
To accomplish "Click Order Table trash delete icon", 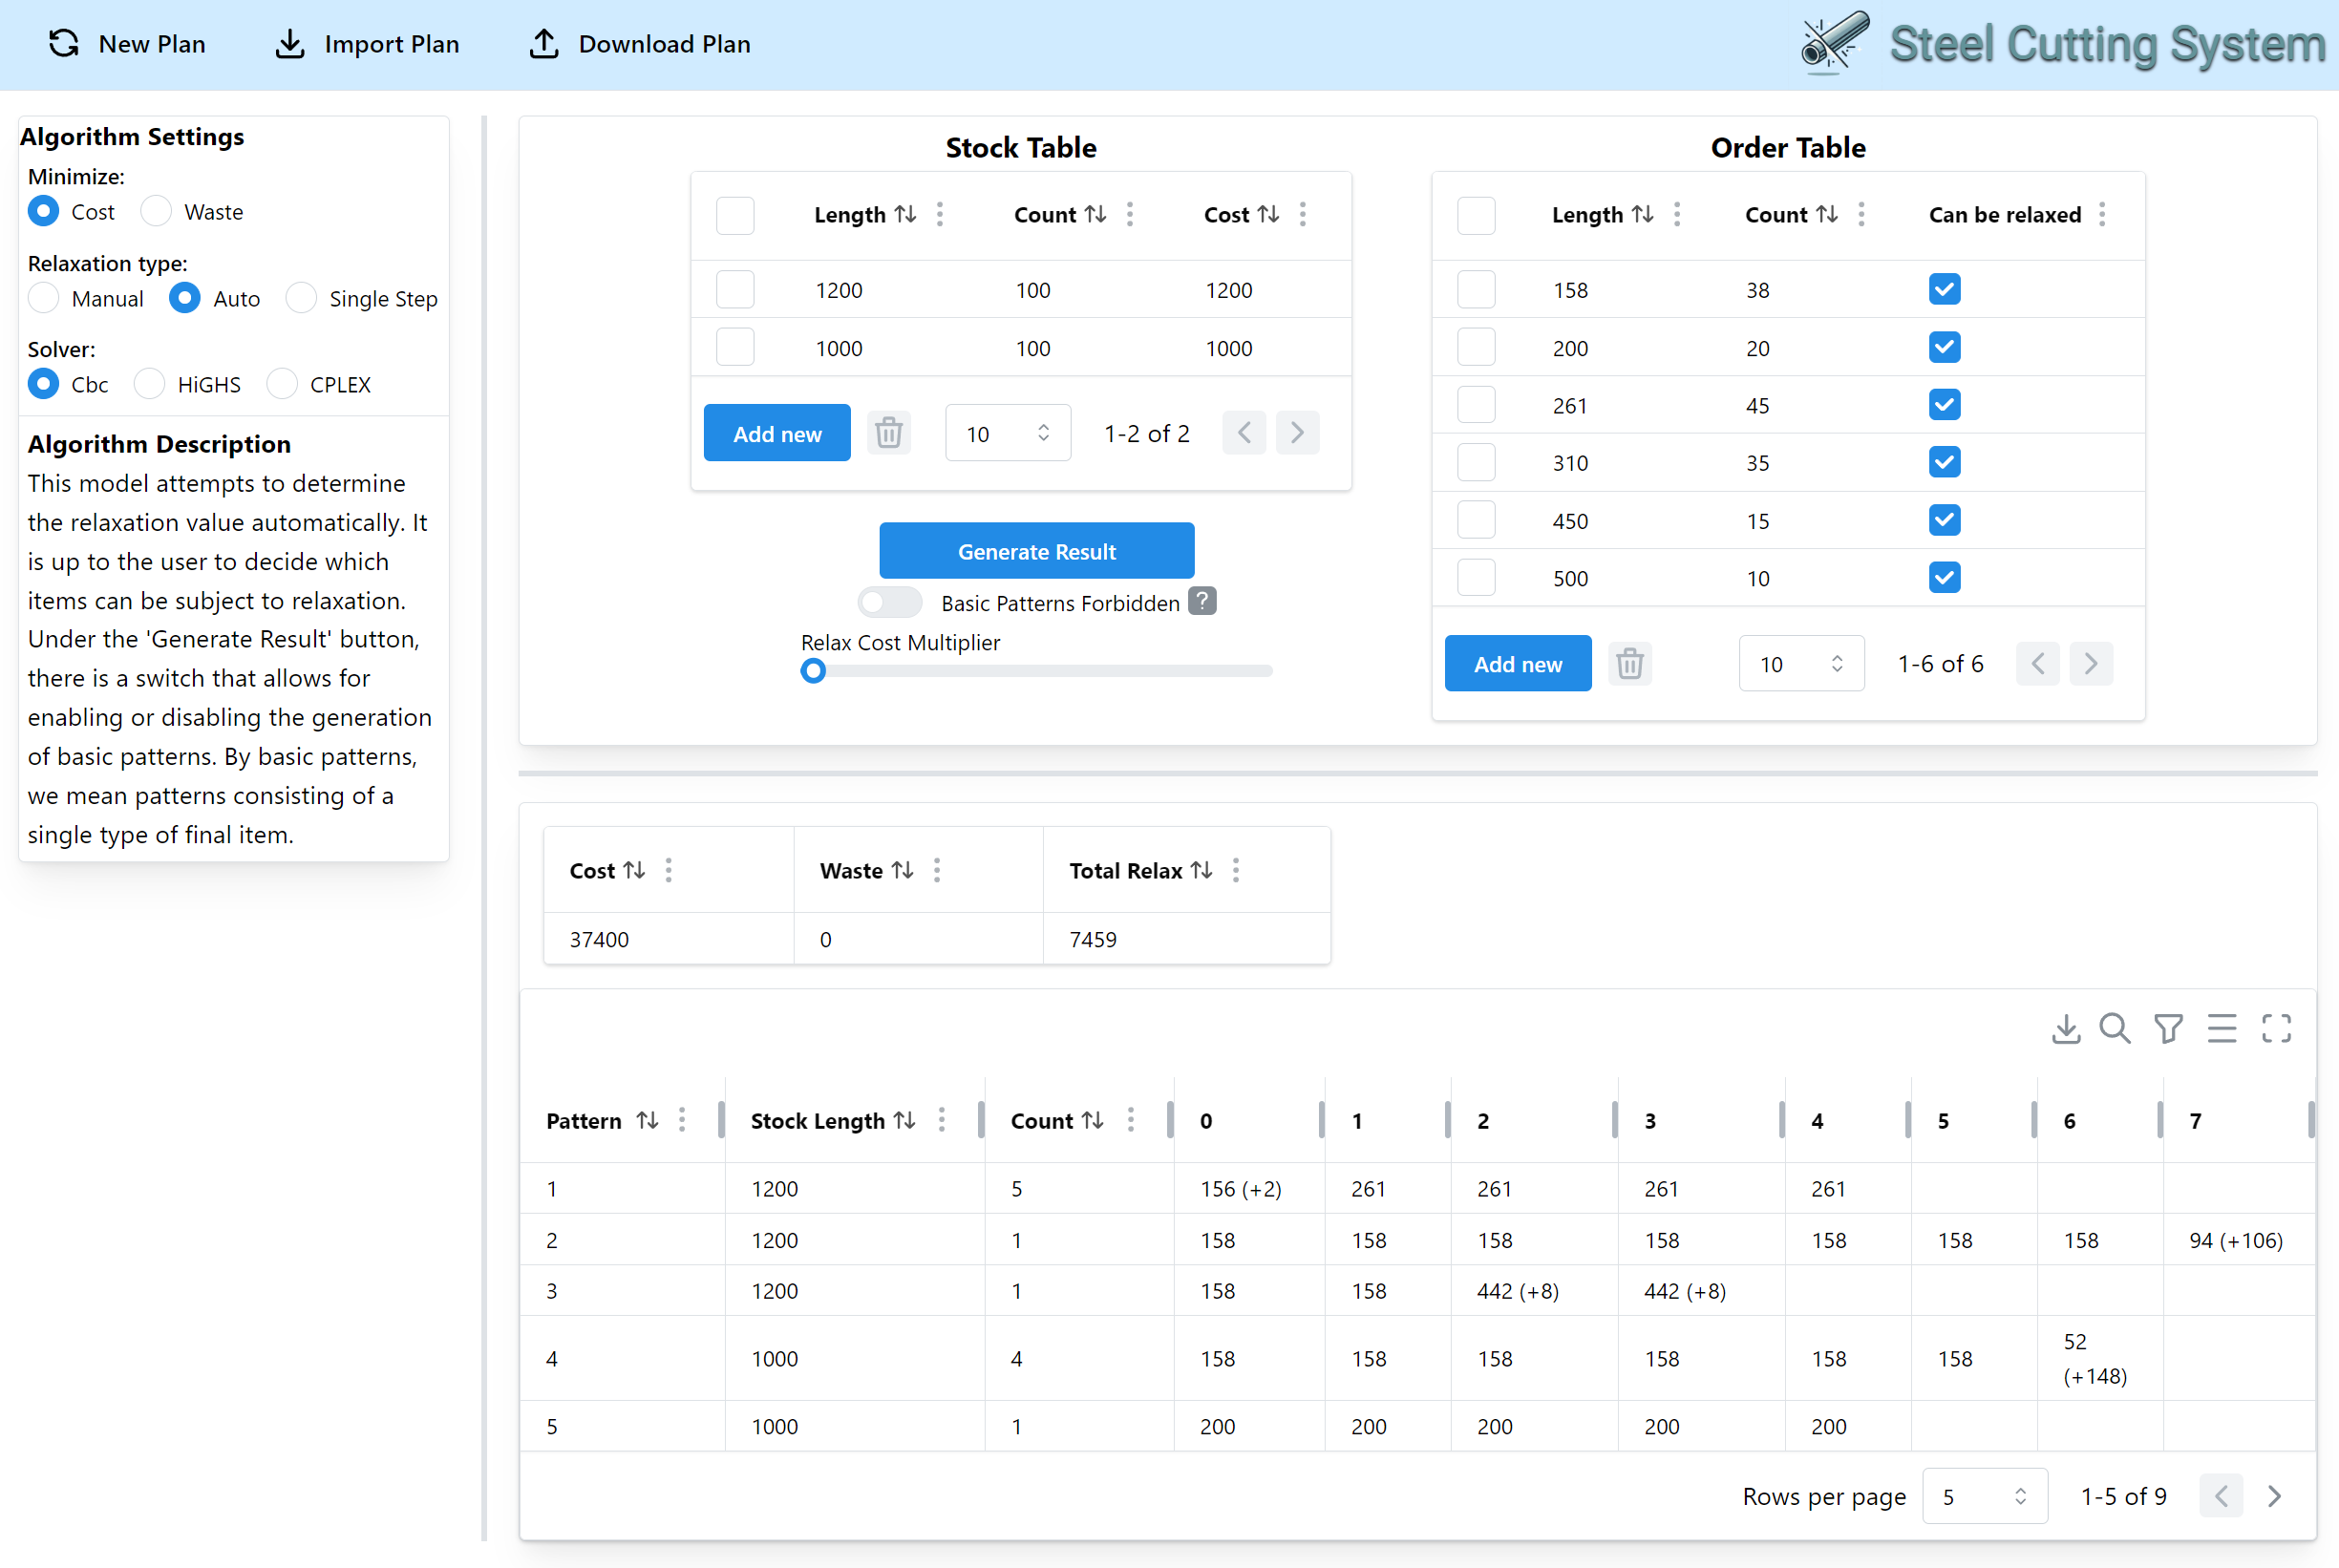I will click(x=1629, y=664).
